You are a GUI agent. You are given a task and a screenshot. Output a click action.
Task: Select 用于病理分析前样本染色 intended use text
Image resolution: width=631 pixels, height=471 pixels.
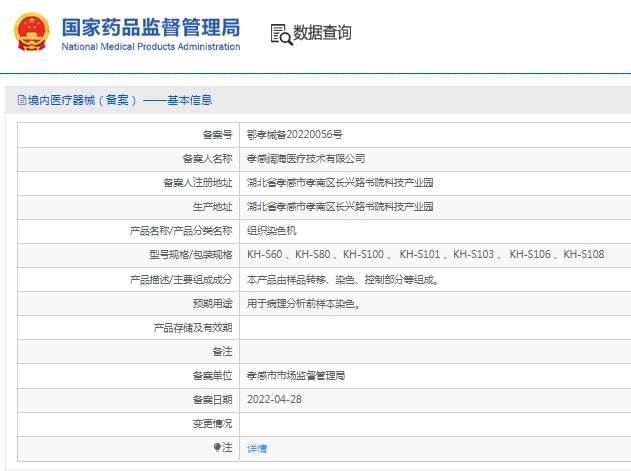pos(303,304)
